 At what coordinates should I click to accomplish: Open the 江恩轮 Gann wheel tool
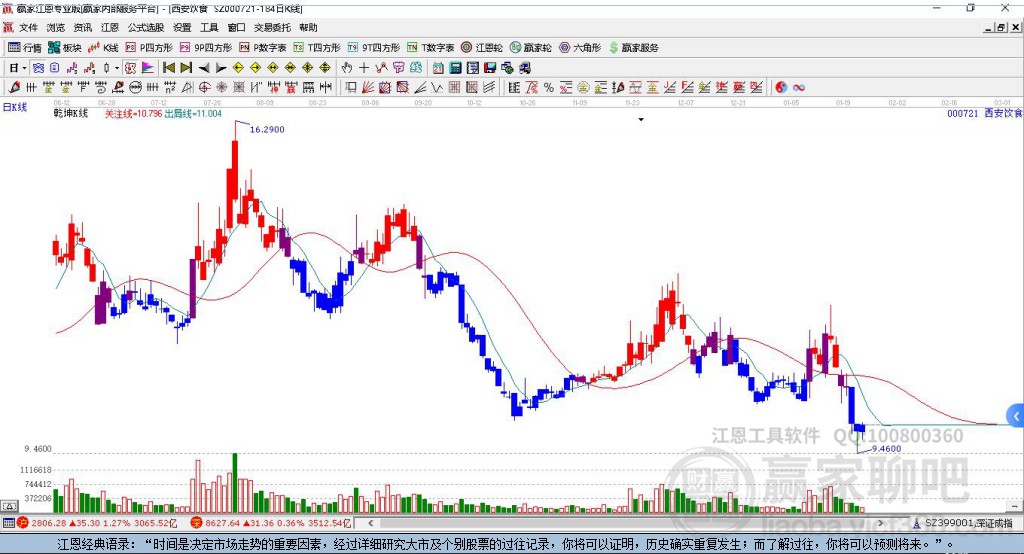pyautogui.click(x=482, y=48)
